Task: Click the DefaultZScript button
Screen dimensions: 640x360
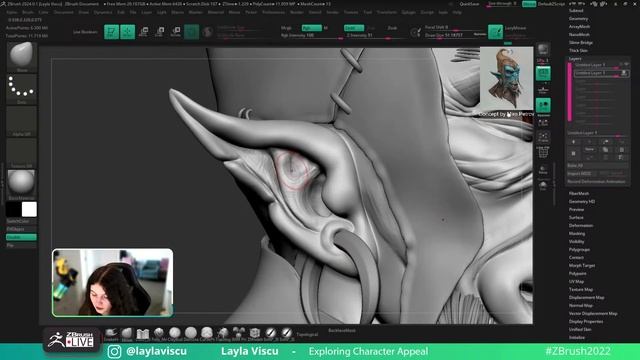Action: pos(551,4)
